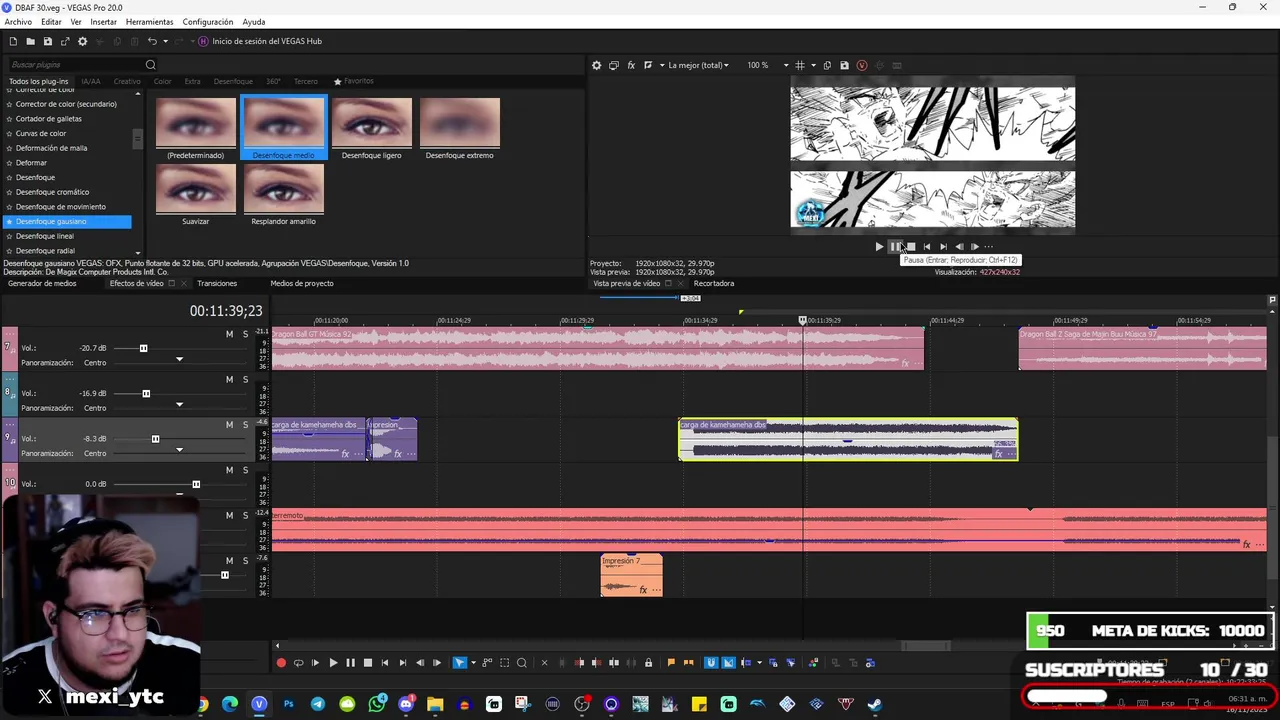This screenshot has height=720, width=1280.
Task: Choose the Desenfoque extremo preset thumbnail
Action: pyautogui.click(x=459, y=122)
